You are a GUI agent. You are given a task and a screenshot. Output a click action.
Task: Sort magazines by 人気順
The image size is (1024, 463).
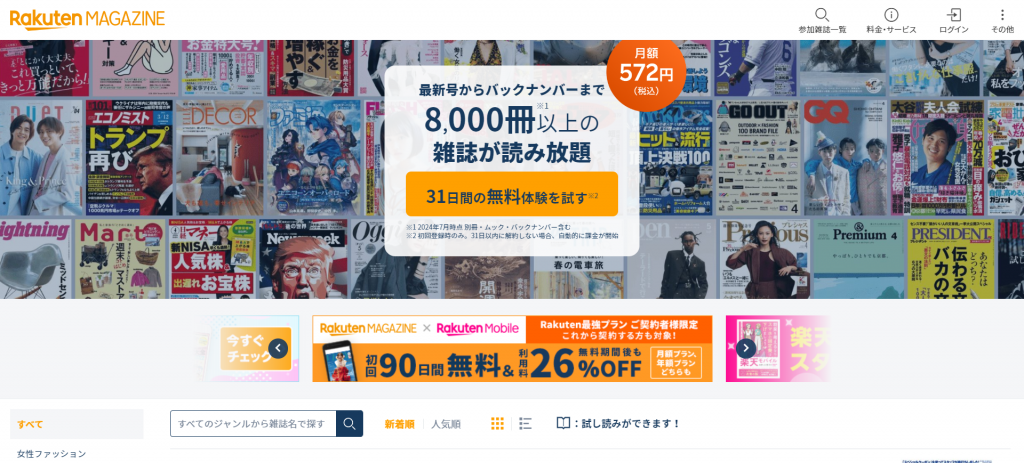coord(445,424)
